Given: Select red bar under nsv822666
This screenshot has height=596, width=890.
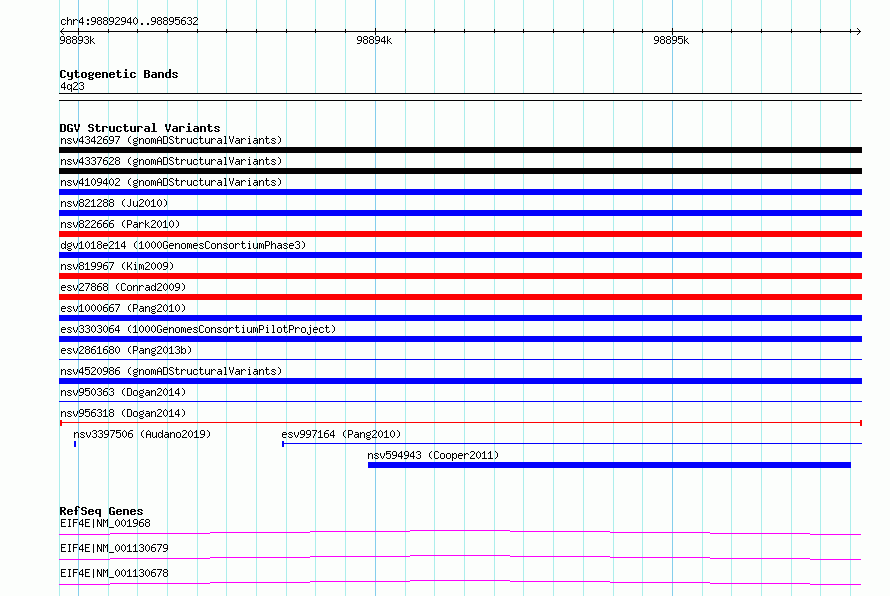Looking at the screenshot, I should point(460,234).
